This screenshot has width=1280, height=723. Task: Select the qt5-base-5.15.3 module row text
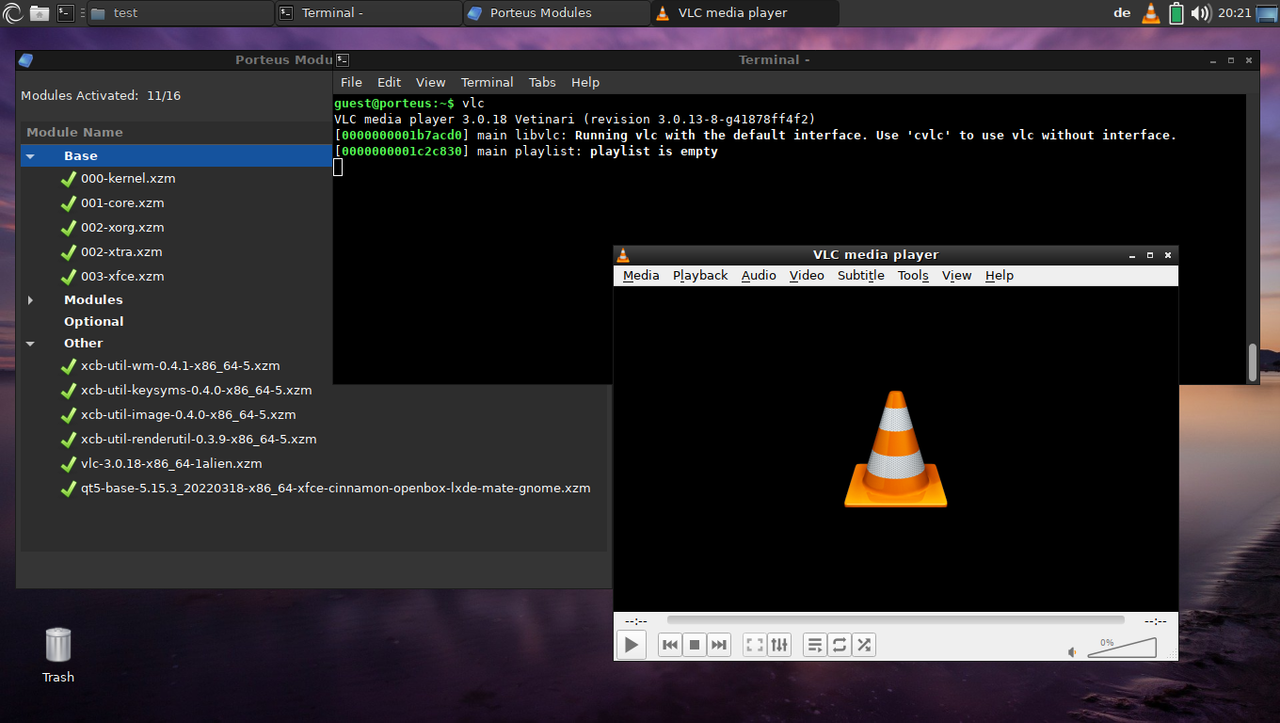tap(335, 488)
